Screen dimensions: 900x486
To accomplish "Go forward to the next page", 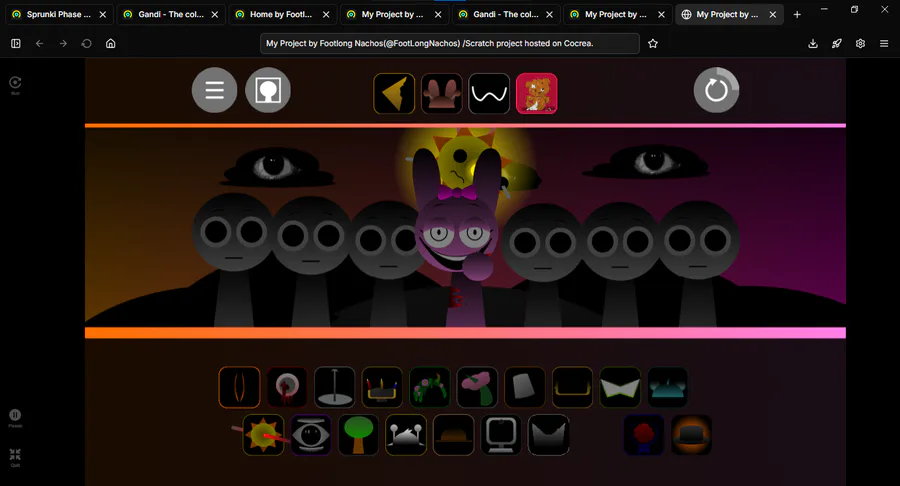I will click(63, 43).
